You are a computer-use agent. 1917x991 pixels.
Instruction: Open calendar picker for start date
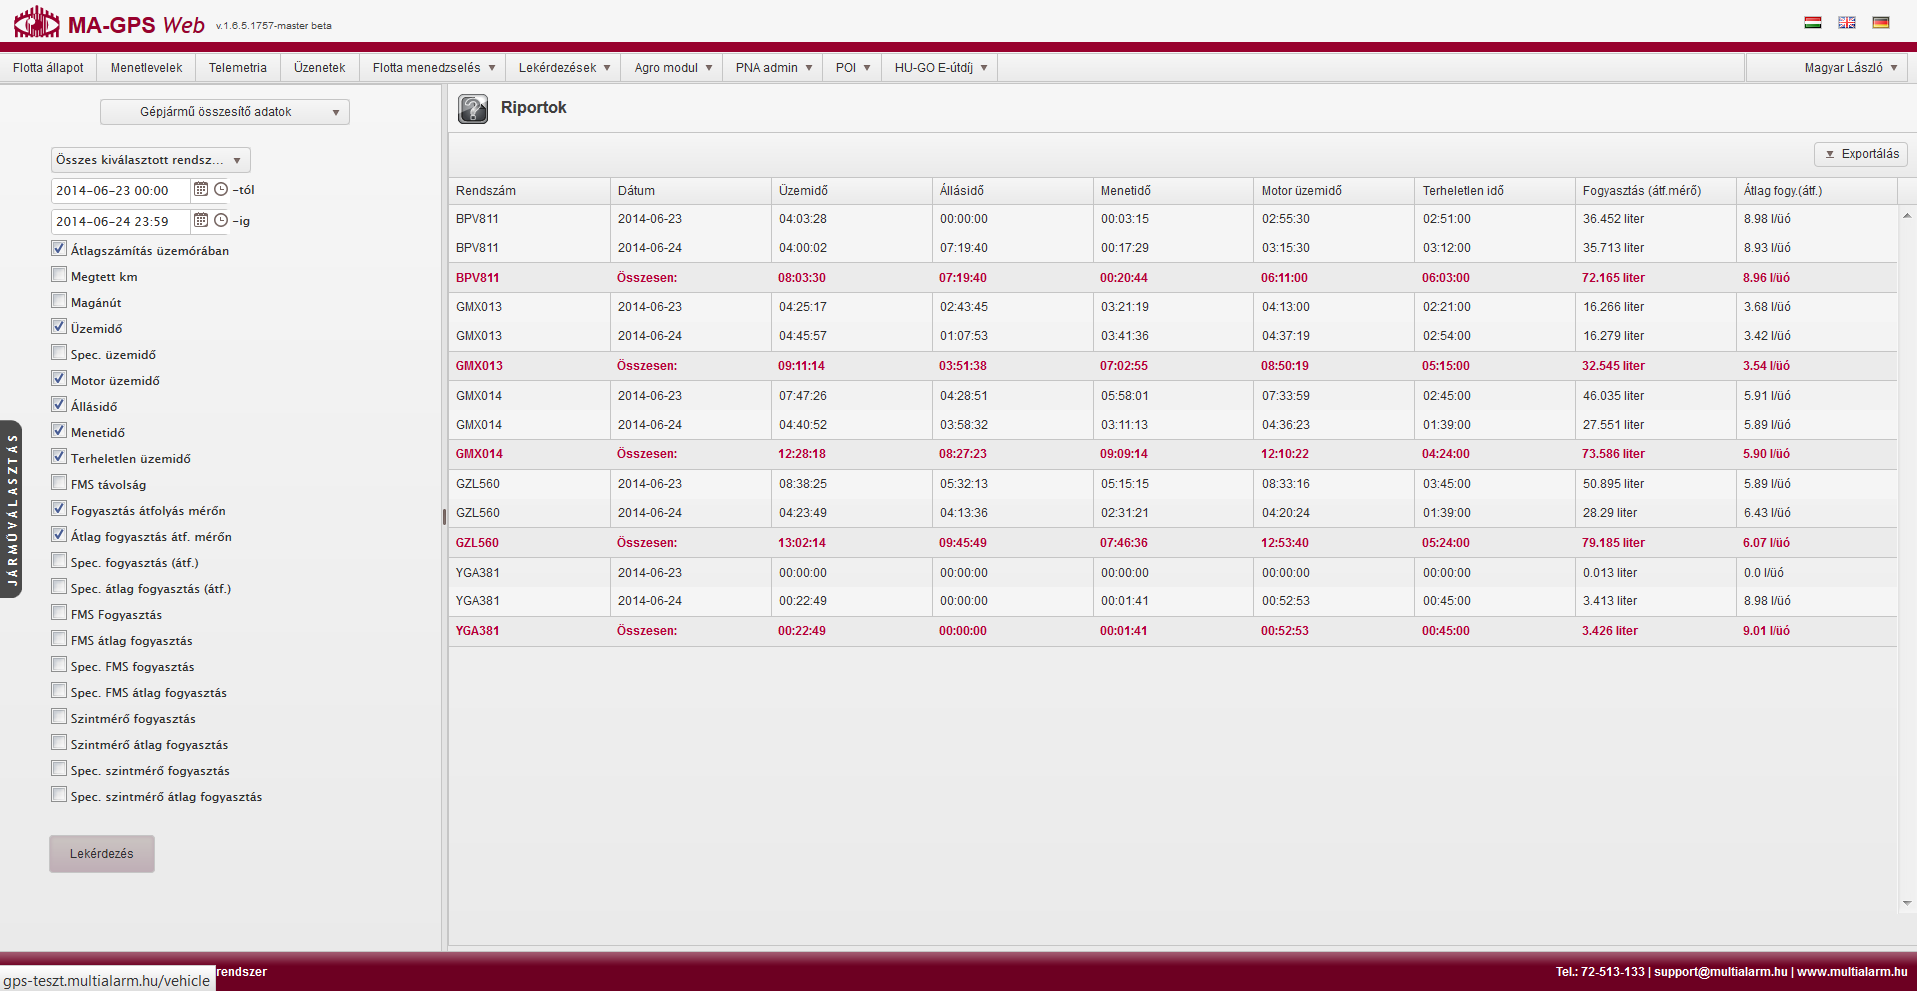201,189
